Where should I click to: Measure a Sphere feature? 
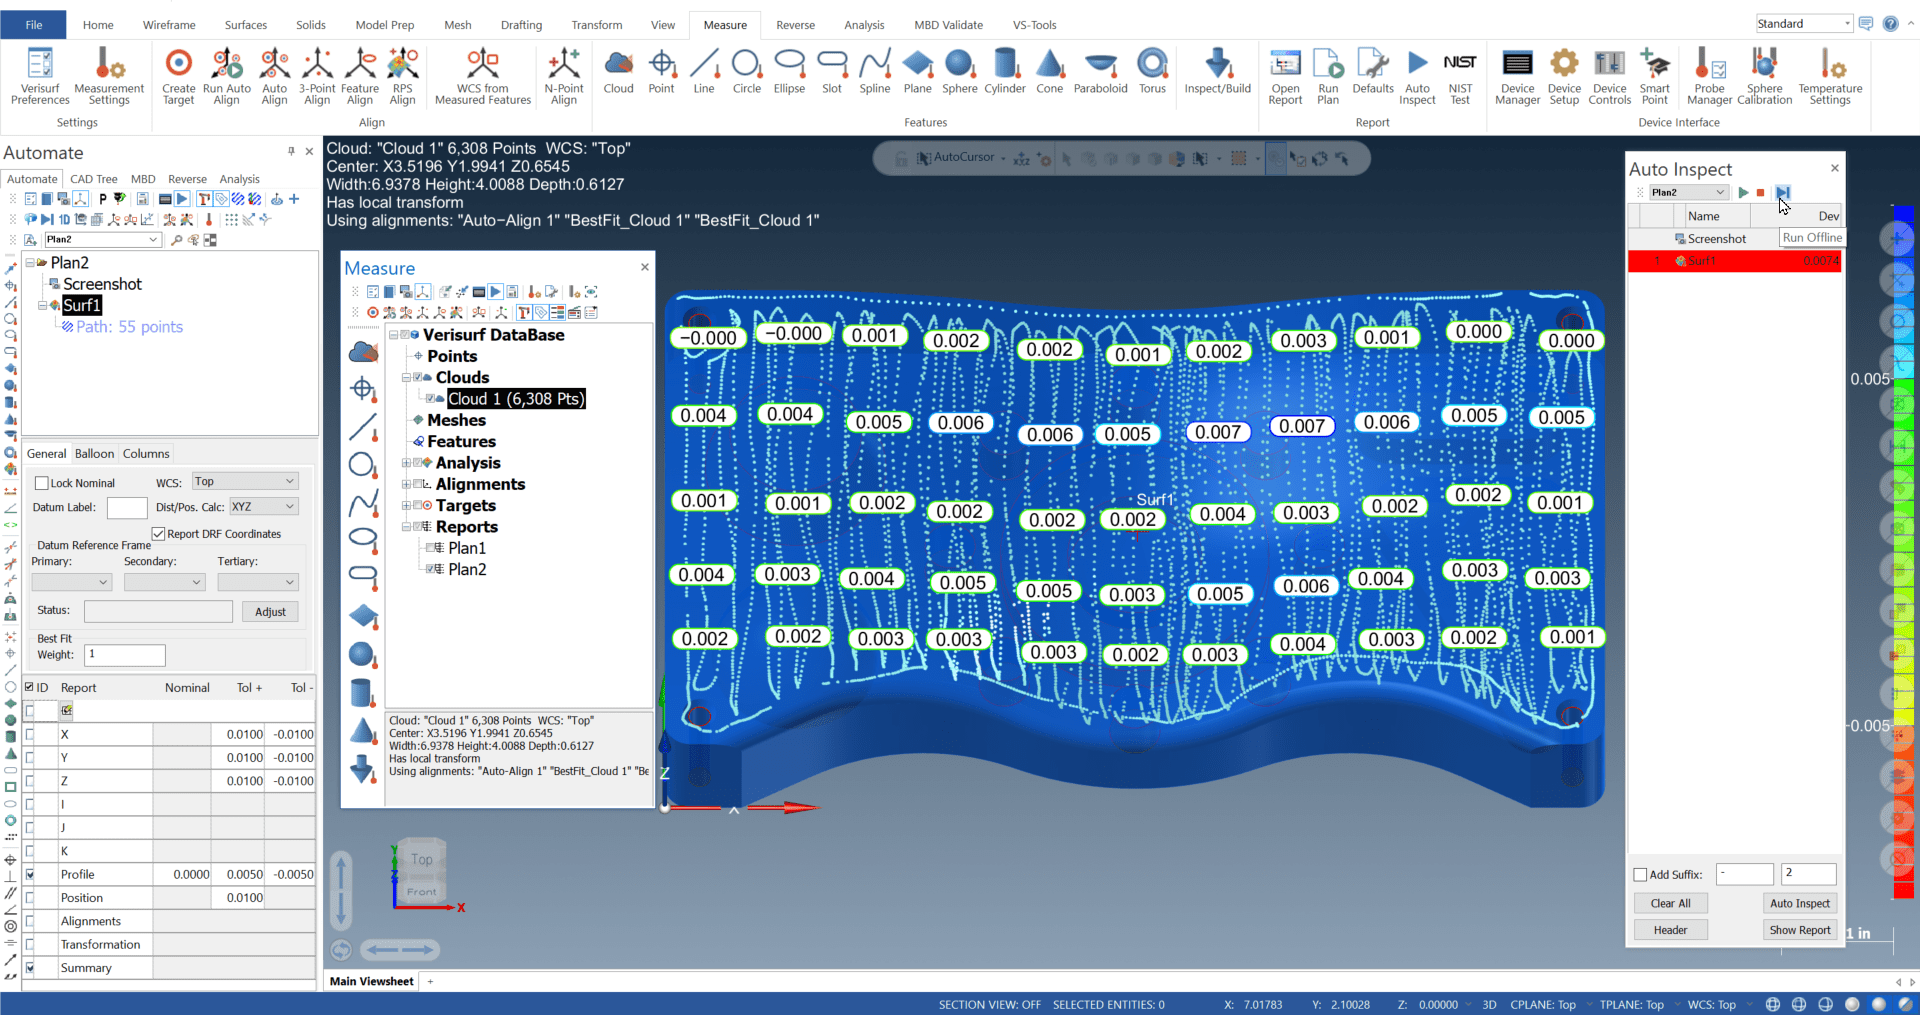960,71
